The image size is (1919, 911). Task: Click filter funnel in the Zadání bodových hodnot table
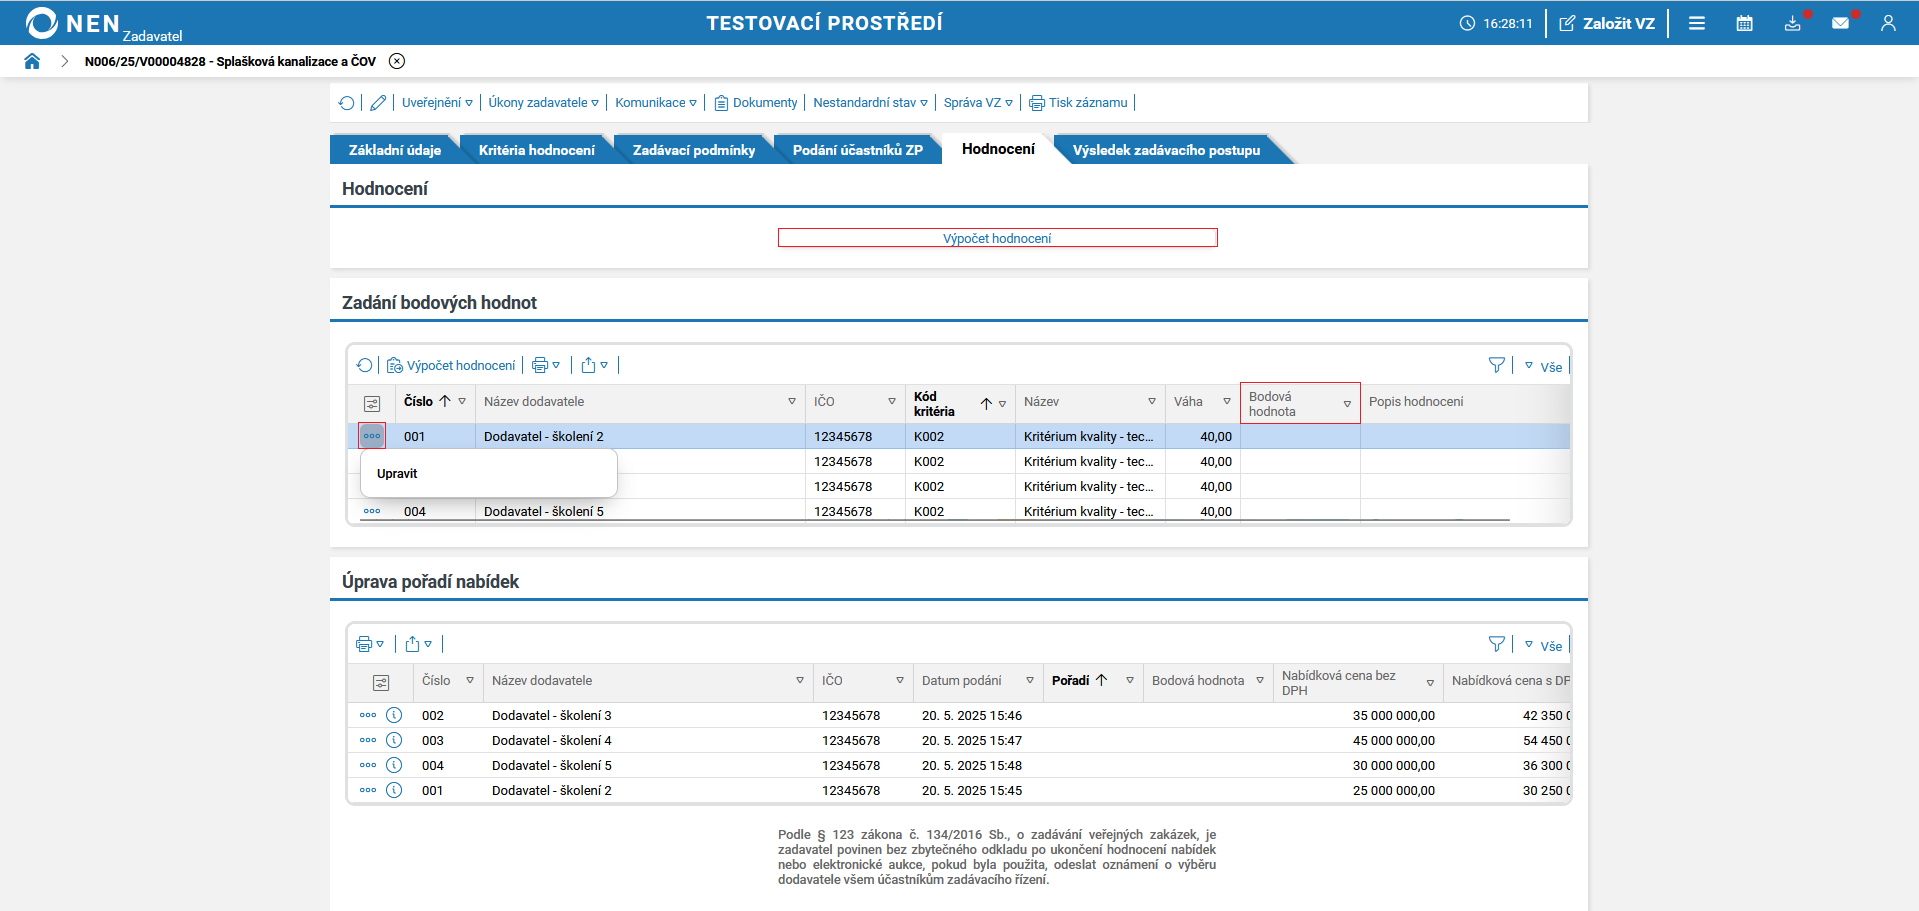1497,366
